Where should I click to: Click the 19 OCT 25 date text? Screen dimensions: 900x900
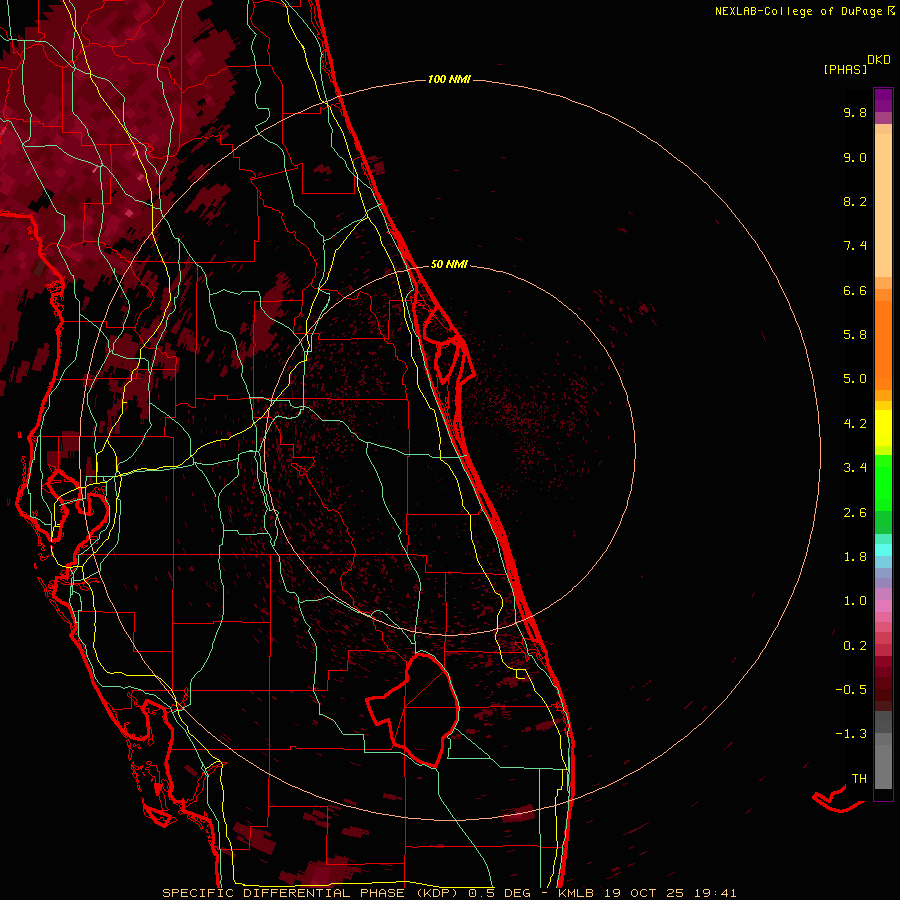click(x=645, y=893)
